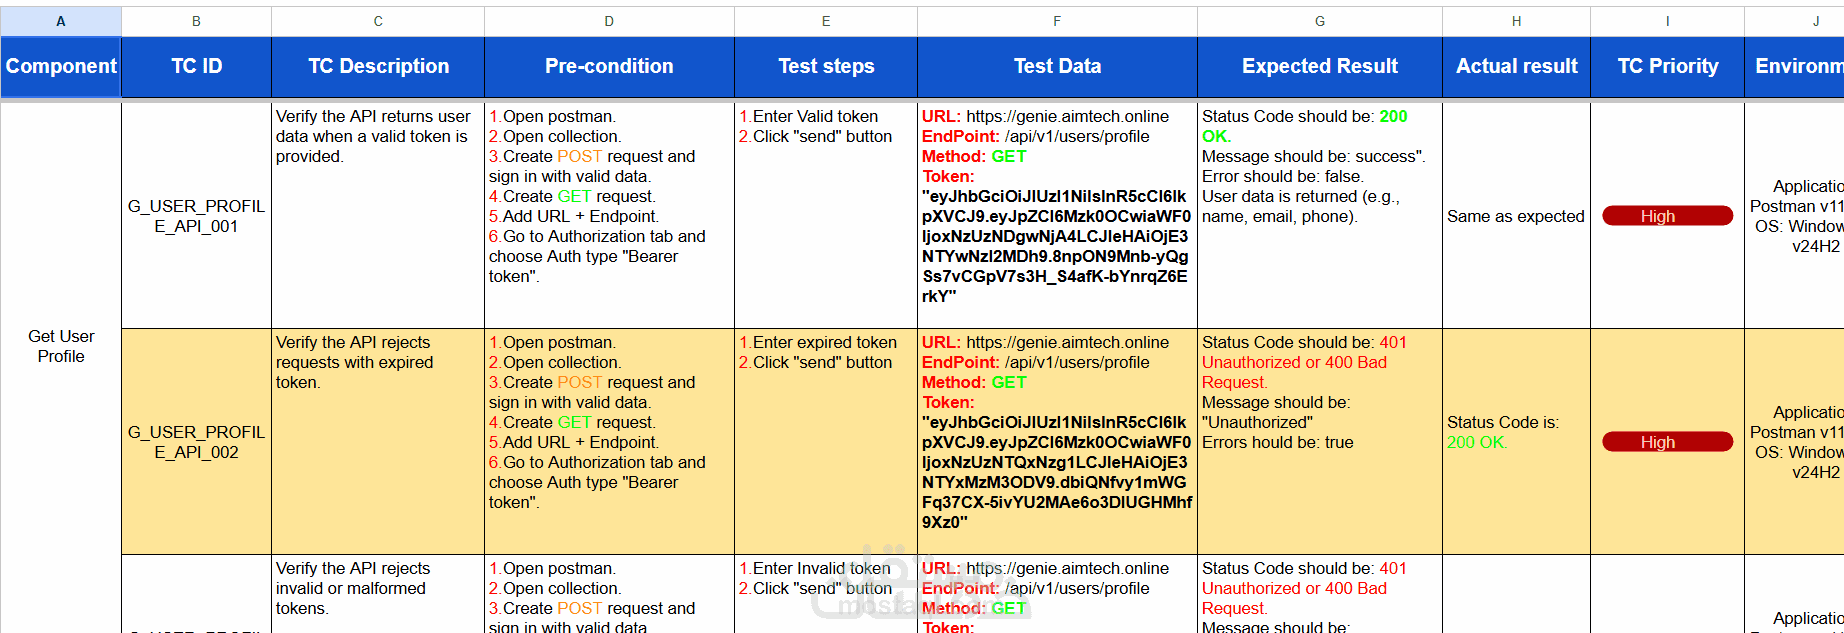Select column F header letter
1844x633 pixels.
pyautogui.click(x=1057, y=21)
